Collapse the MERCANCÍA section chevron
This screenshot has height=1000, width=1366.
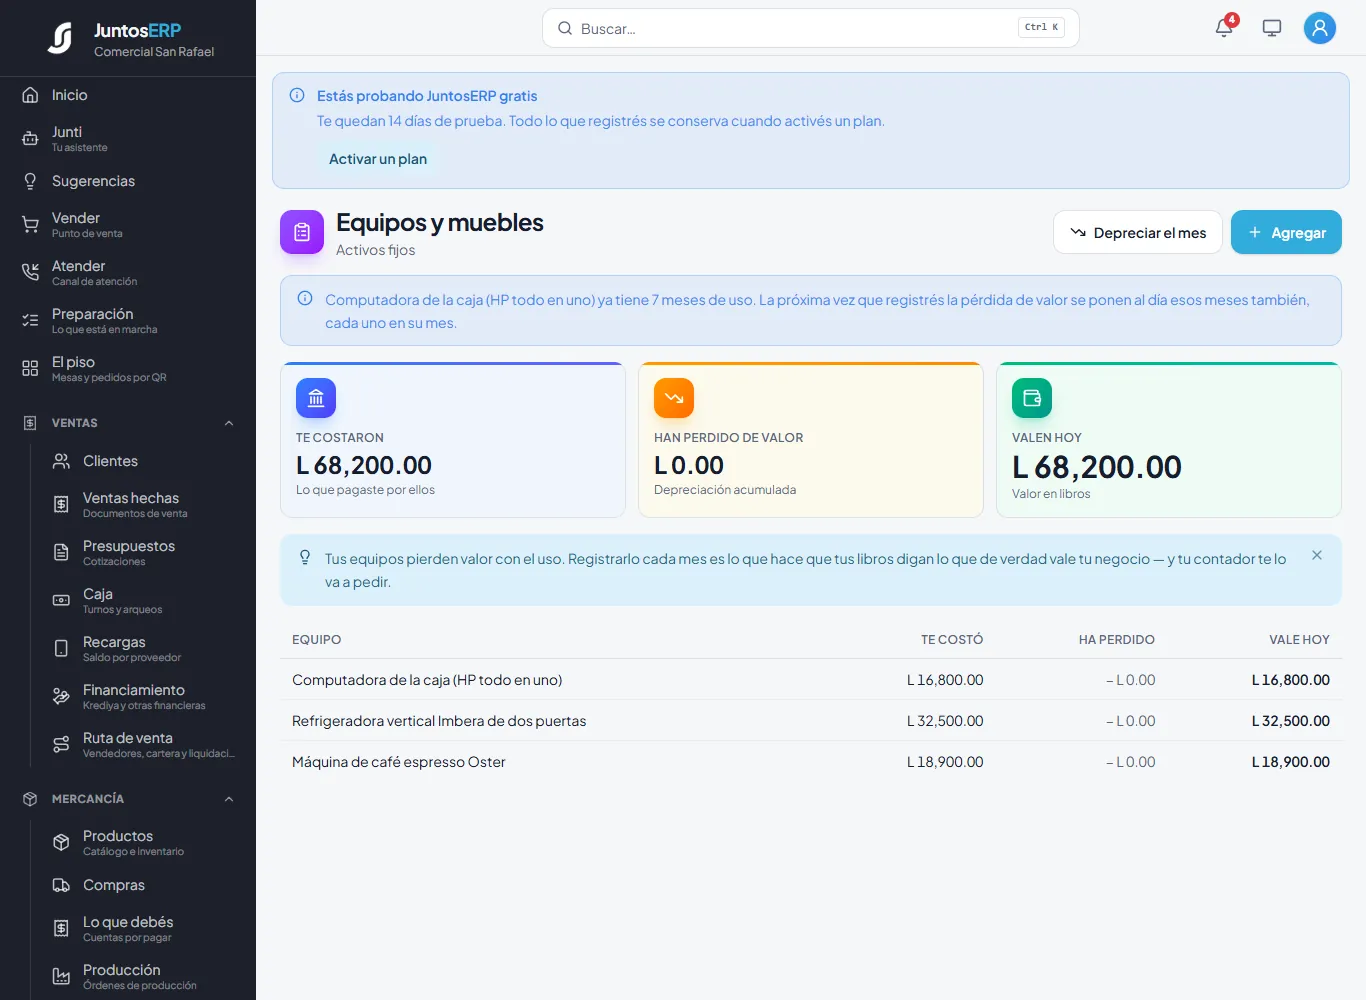[x=229, y=799]
